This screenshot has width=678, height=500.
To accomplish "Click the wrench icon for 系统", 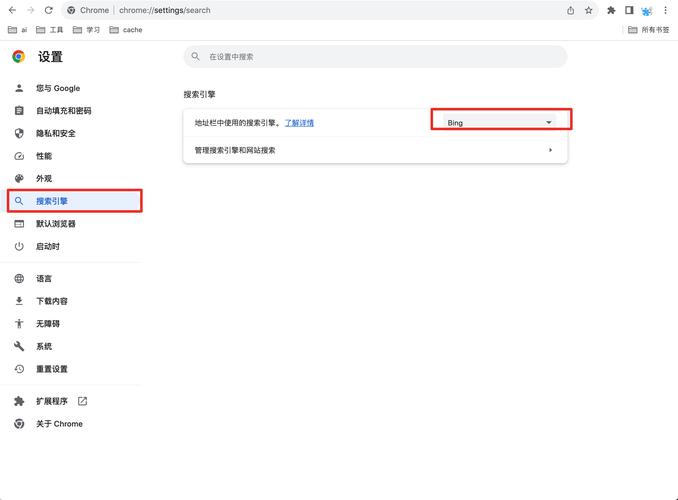I will (x=19, y=346).
